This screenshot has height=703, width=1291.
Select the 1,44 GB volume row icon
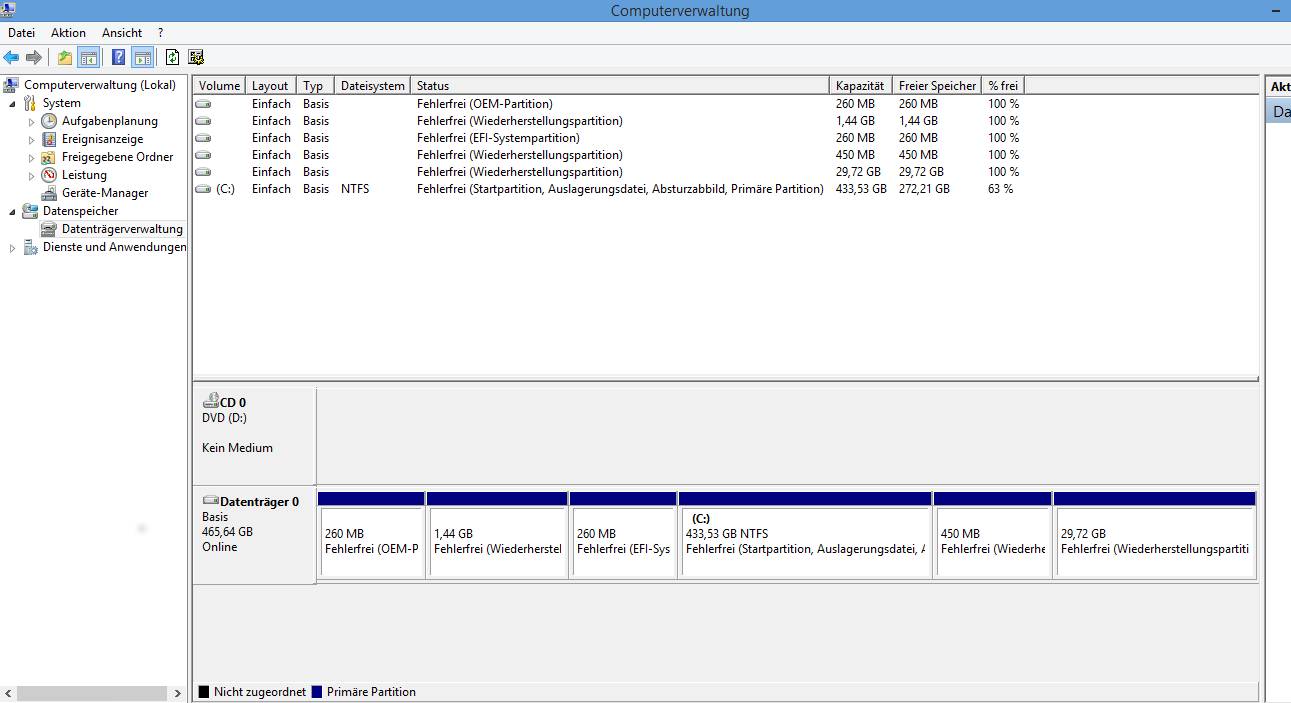click(204, 121)
